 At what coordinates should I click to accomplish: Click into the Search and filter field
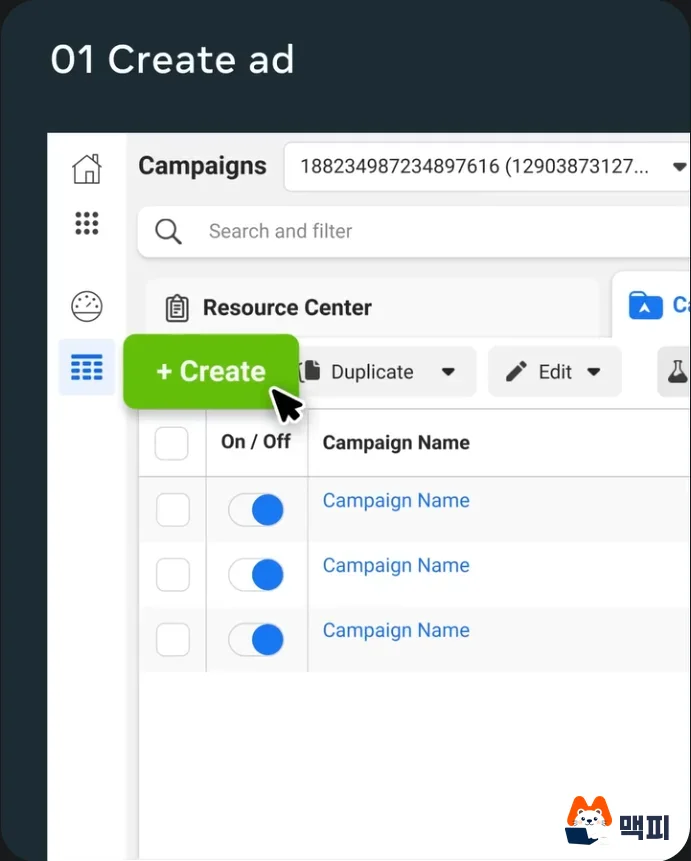point(414,232)
